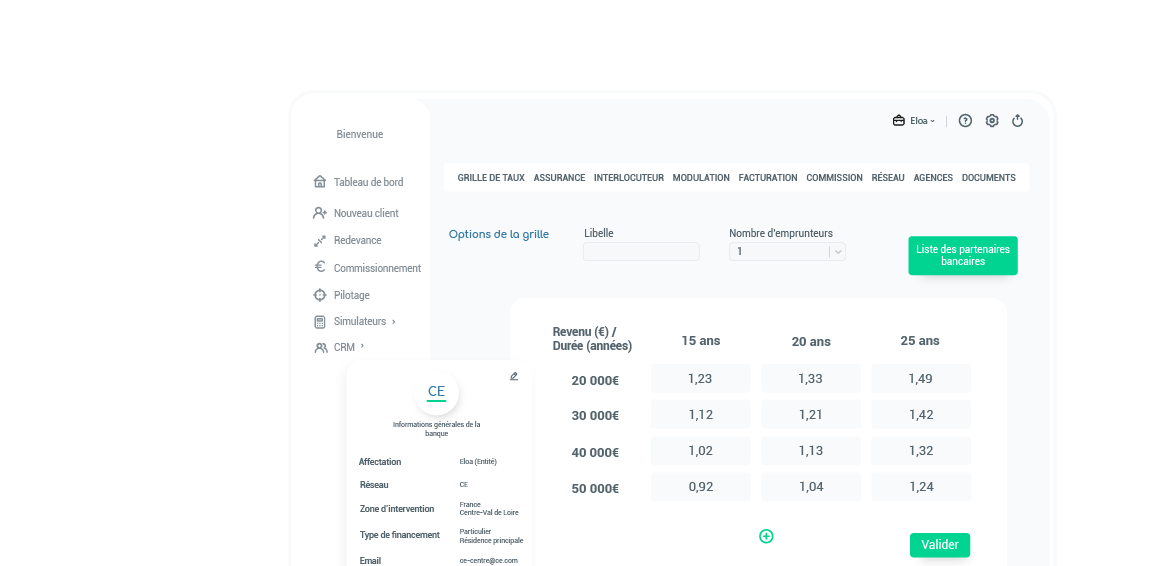Edit rate 1,42 for 30 000€ row

click(921, 415)
